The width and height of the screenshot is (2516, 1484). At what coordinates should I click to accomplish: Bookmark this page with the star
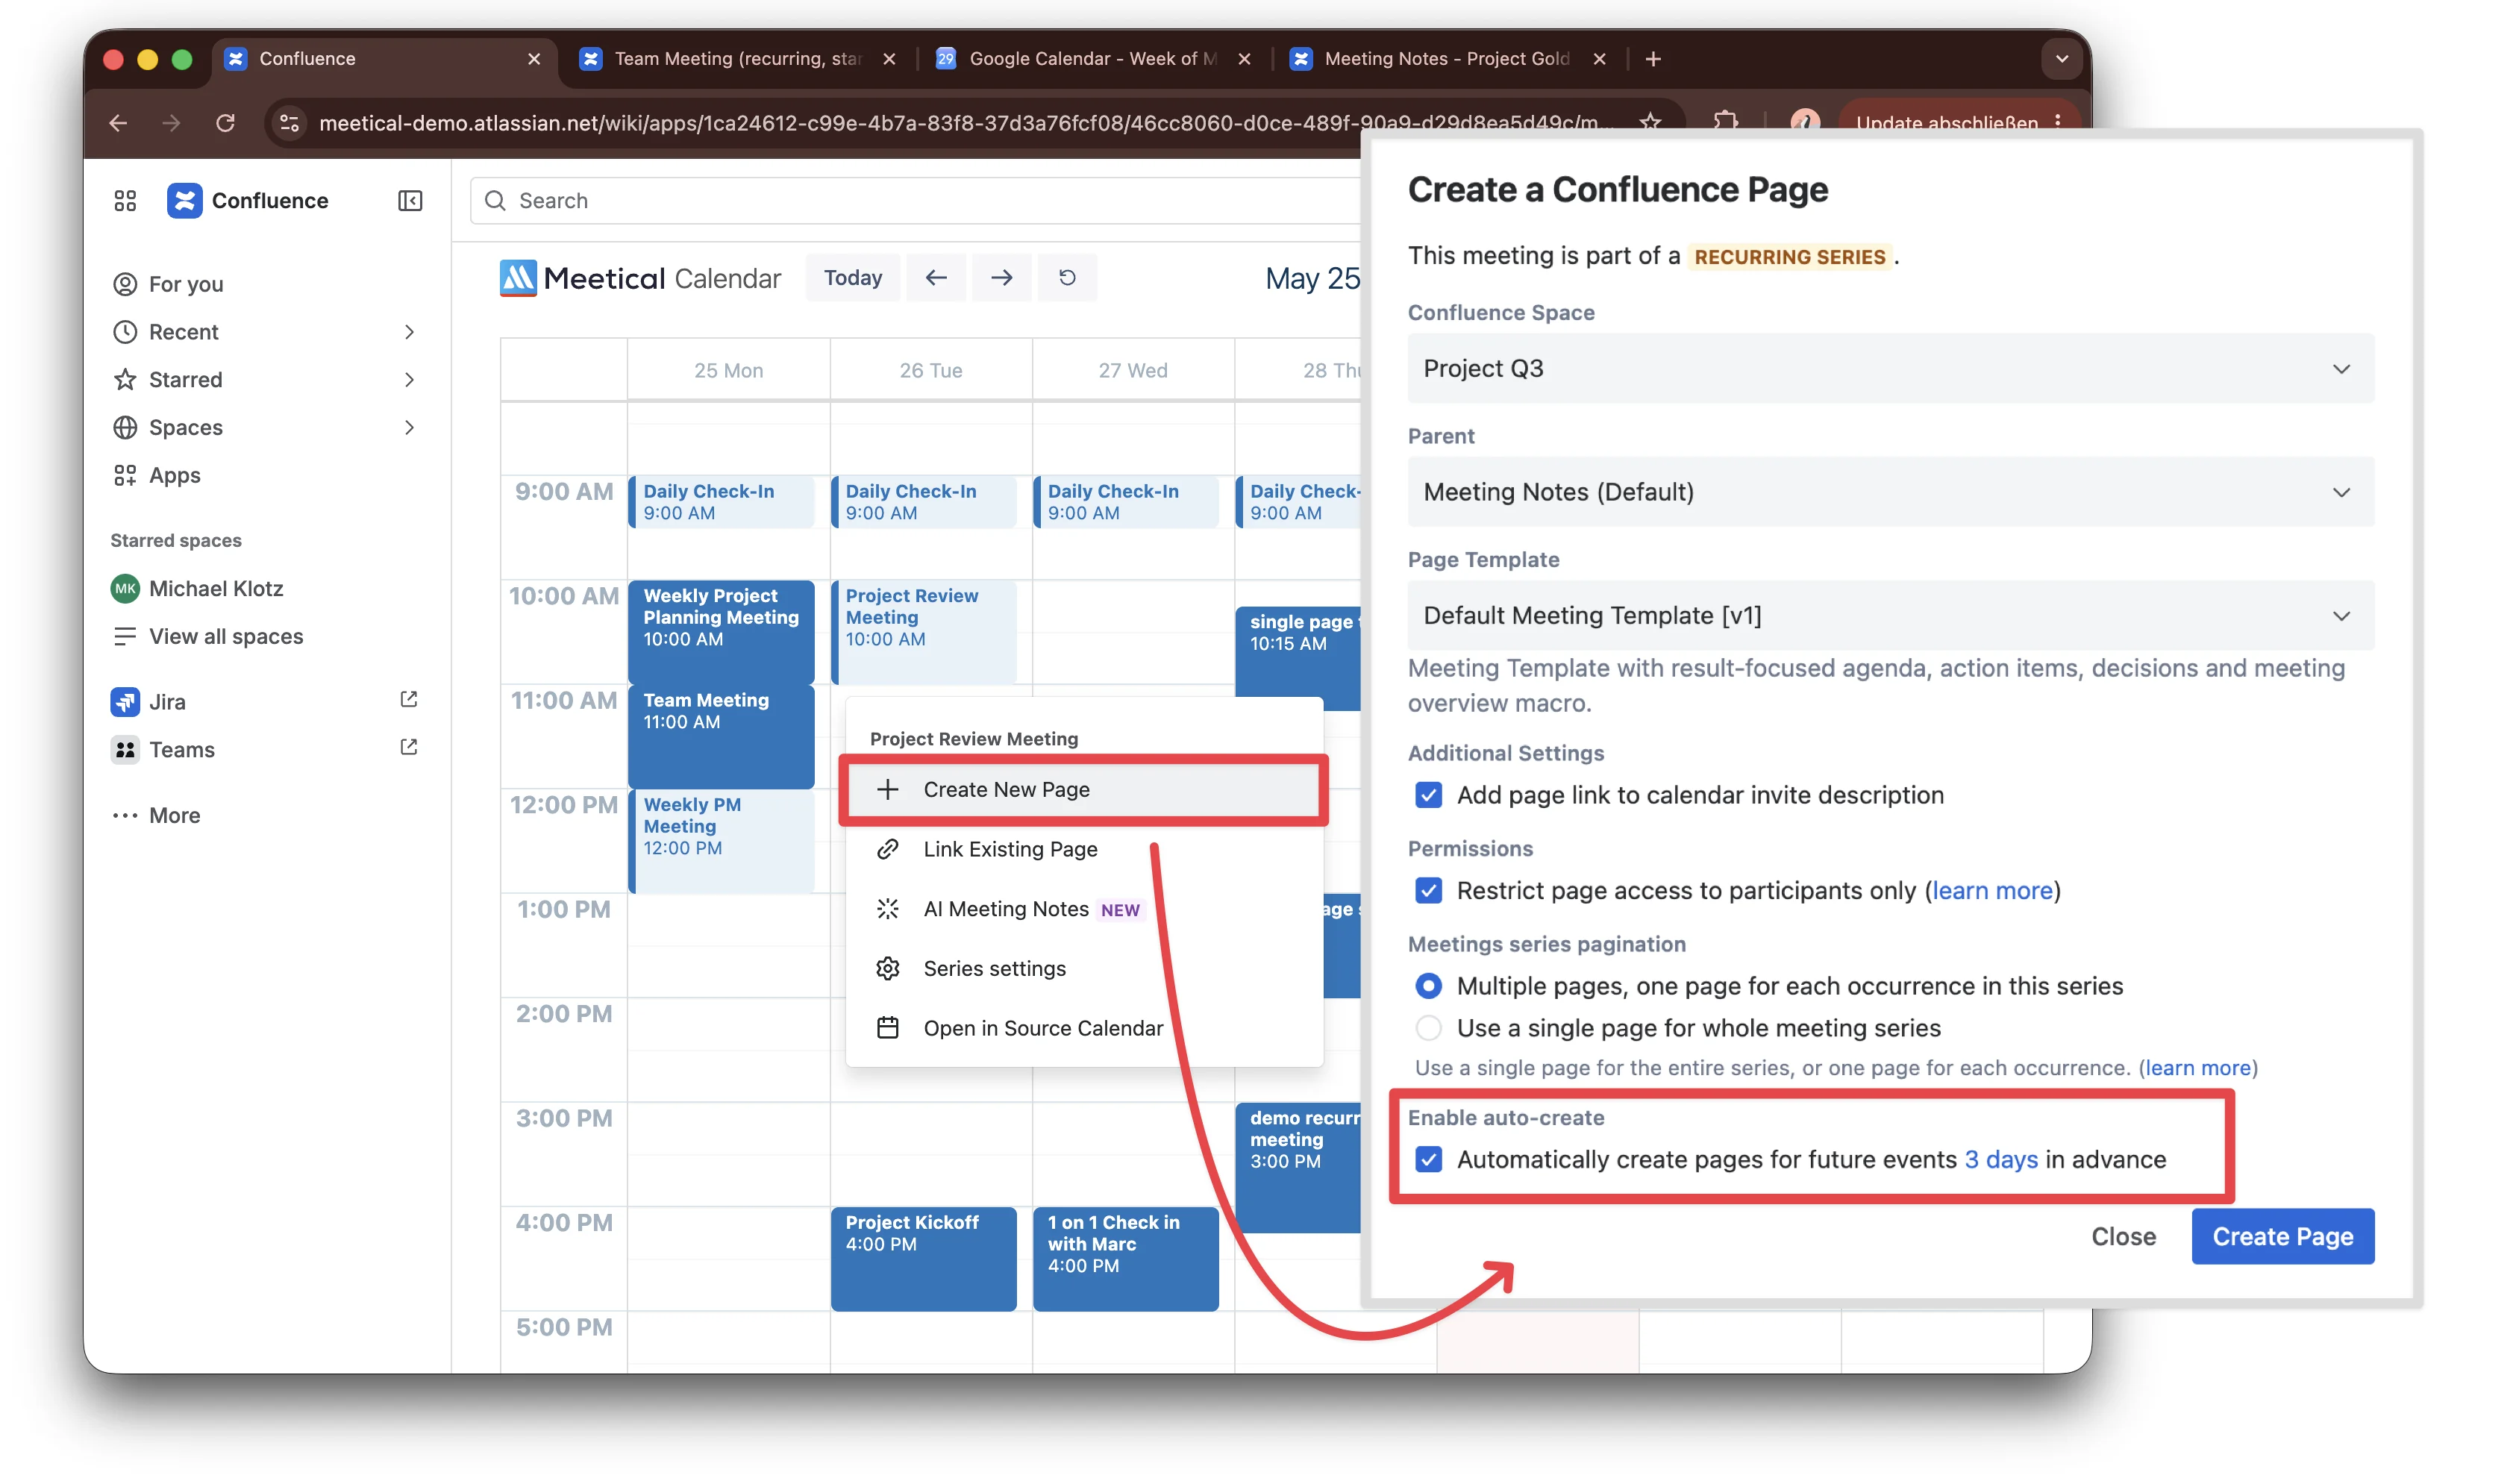pyautogui.click(x=1650, y=122)
